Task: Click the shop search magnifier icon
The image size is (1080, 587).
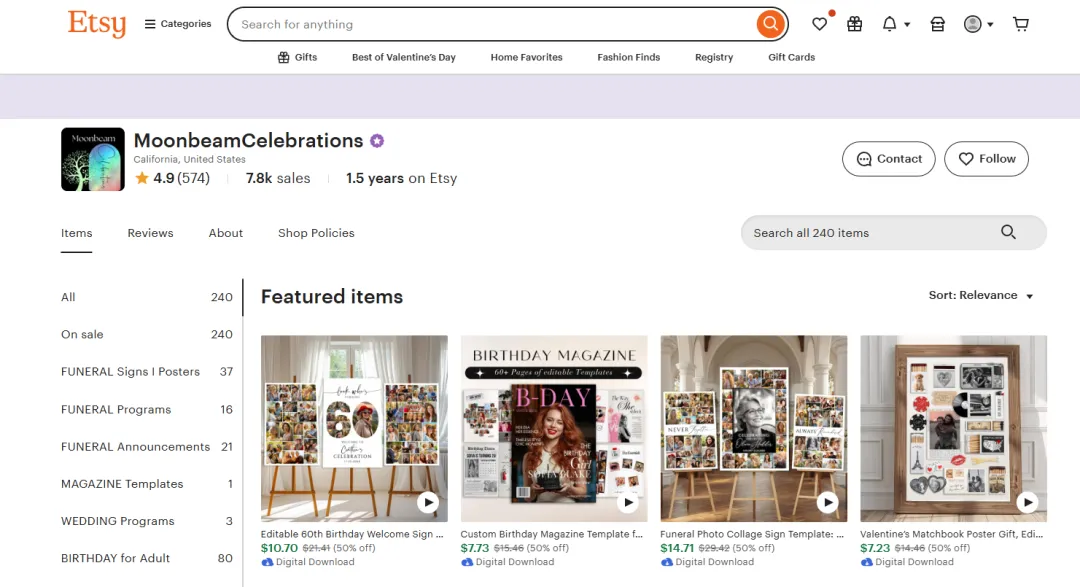Action: 1008,232
